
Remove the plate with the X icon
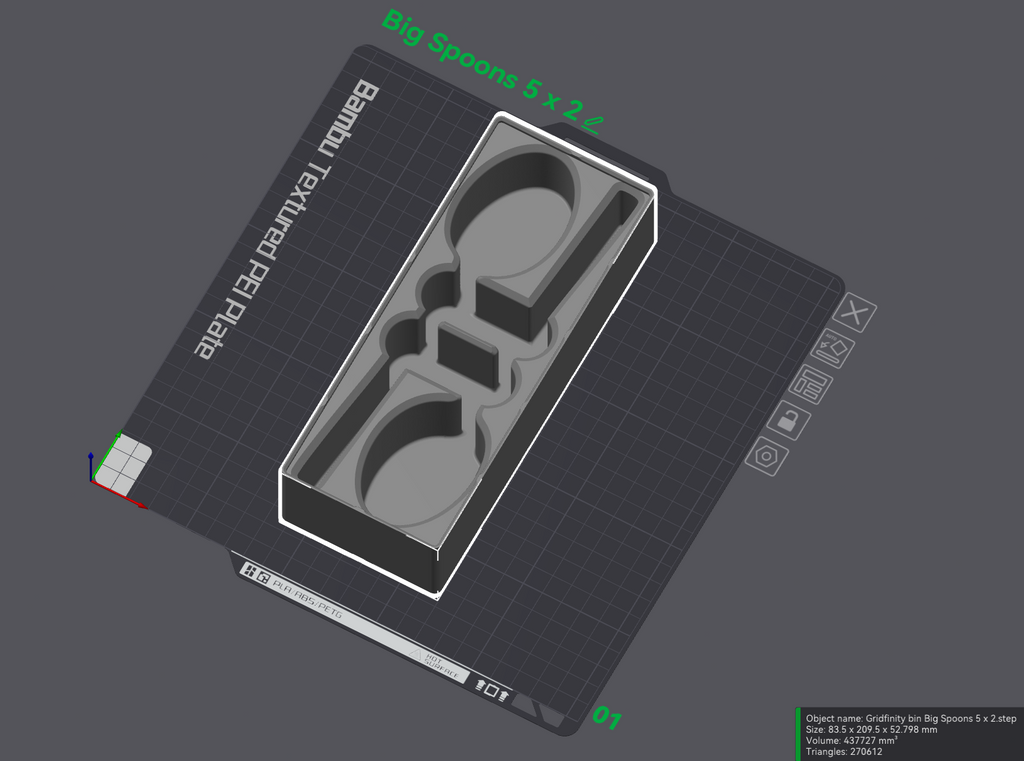854,313
